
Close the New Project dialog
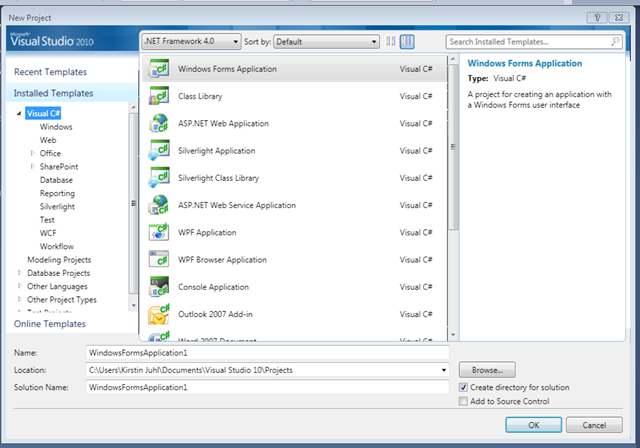click(x=619, y=17)
